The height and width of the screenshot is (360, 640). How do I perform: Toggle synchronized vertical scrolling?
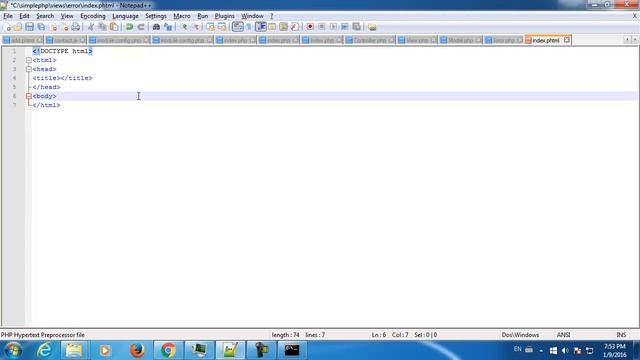pyautogui.click(x=210, y=27)
